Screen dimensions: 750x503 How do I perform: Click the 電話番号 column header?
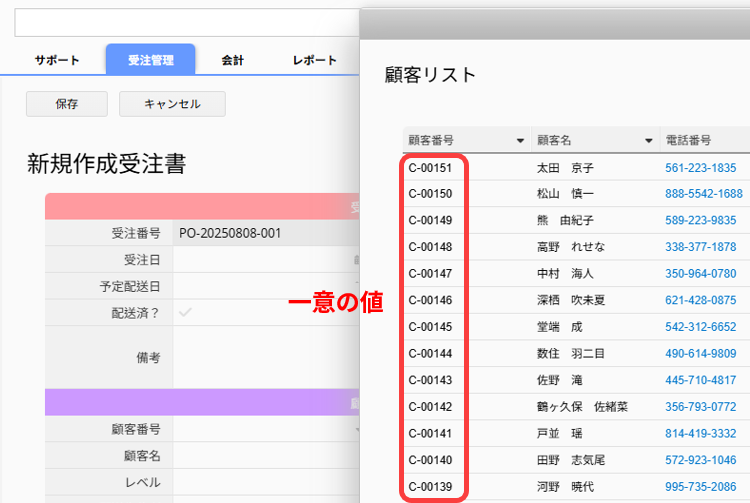[x=690, y=141]
